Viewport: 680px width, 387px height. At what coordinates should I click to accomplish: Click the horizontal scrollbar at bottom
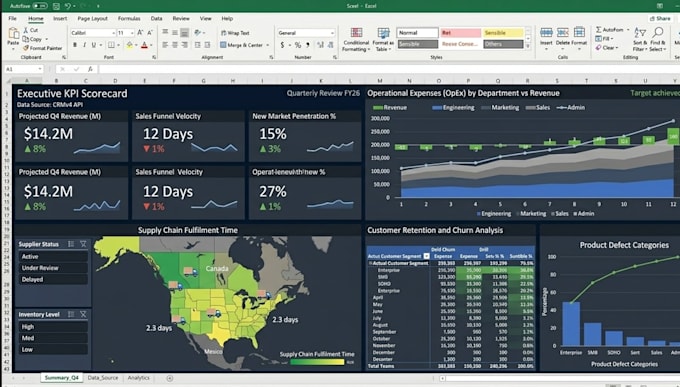tap(559, 378)
